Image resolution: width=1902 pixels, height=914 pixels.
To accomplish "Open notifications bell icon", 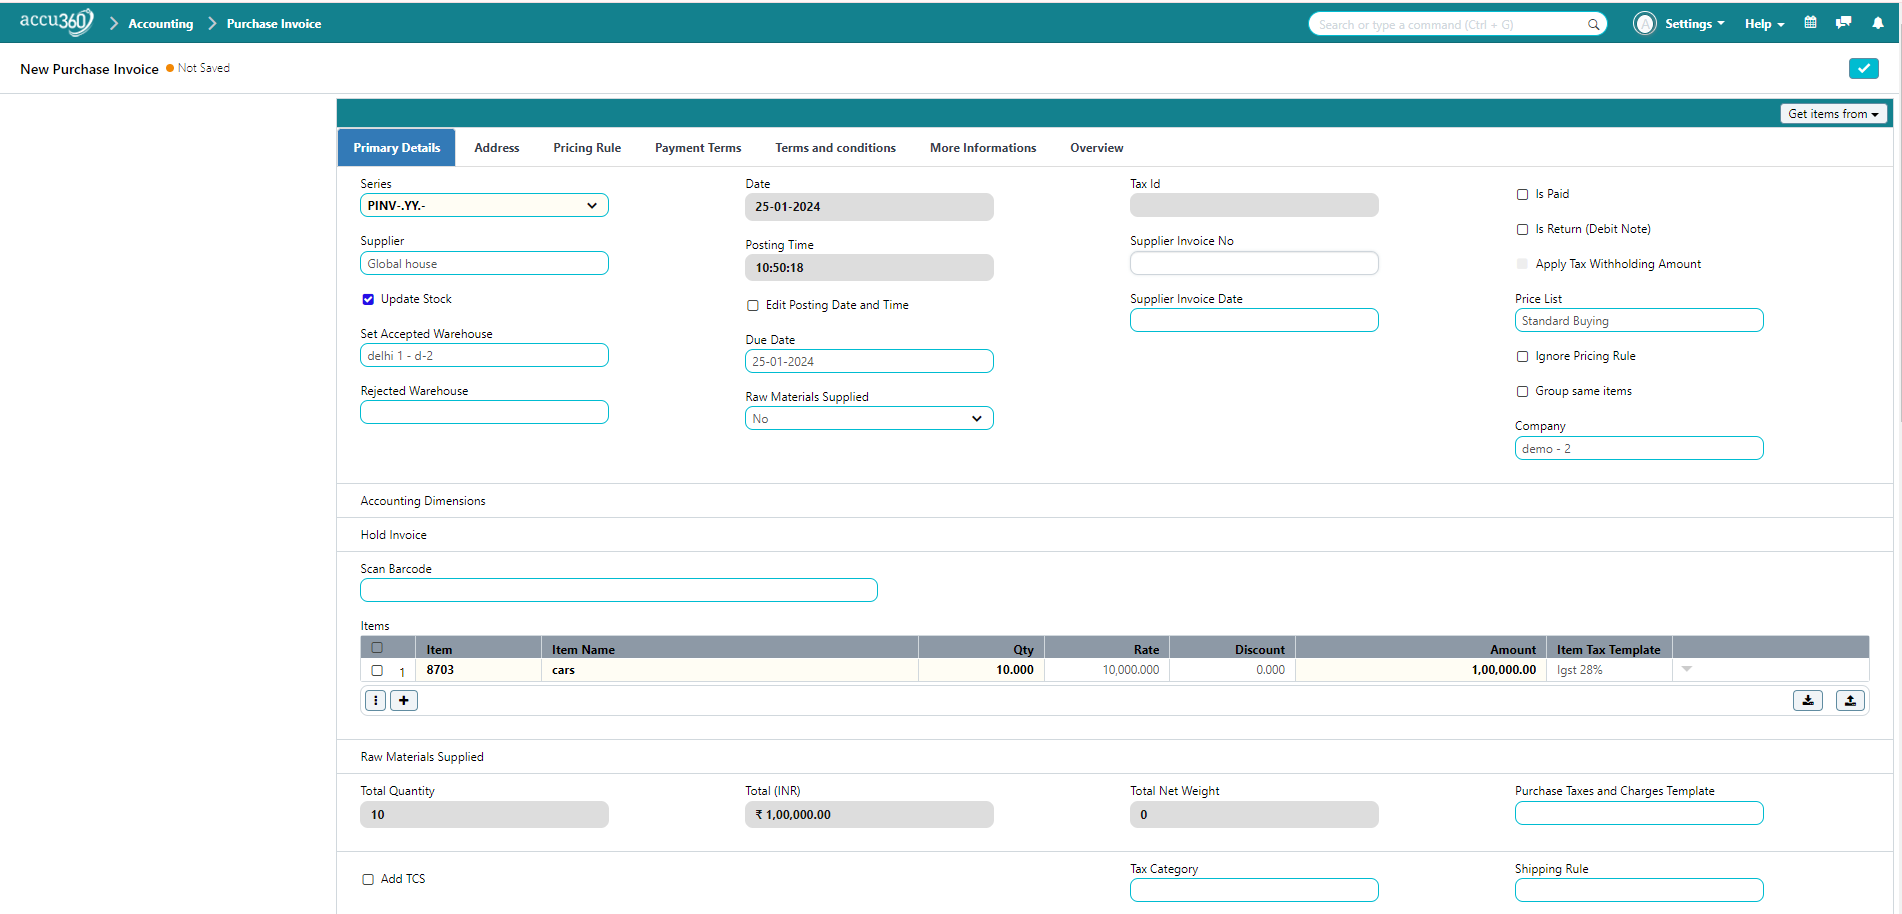I will coord(1877,22).
